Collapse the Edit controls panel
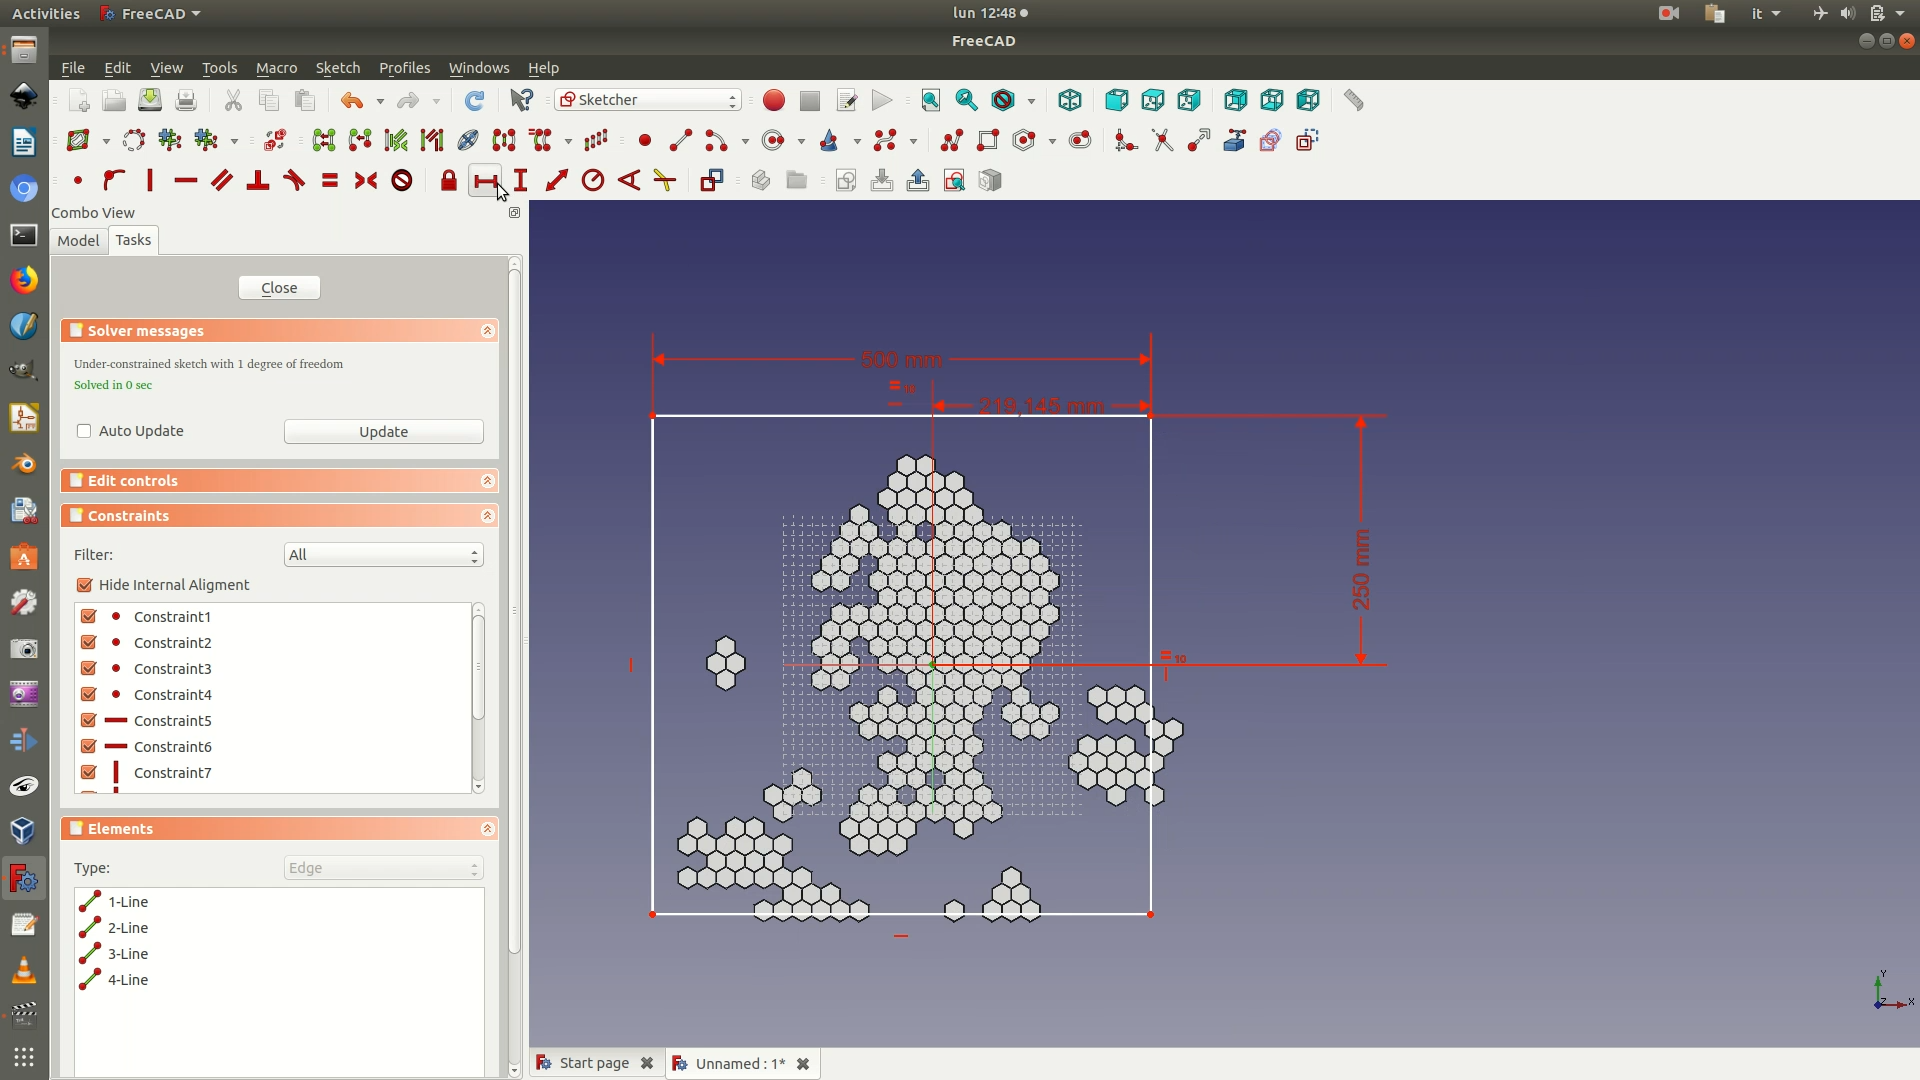Image resolution: width=1920 pixels, height=1080 pixels. (488, 481)
